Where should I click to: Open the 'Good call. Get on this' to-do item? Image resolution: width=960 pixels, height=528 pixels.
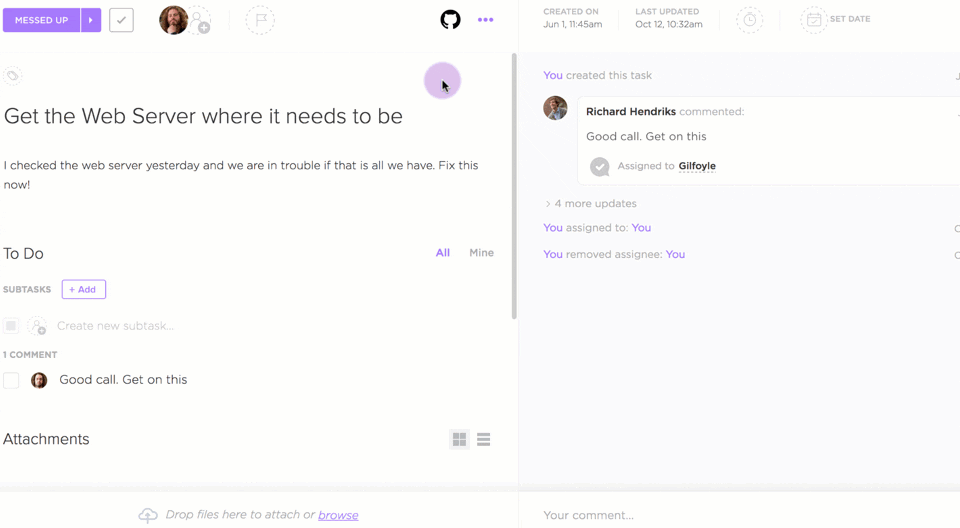pos(123,380)
